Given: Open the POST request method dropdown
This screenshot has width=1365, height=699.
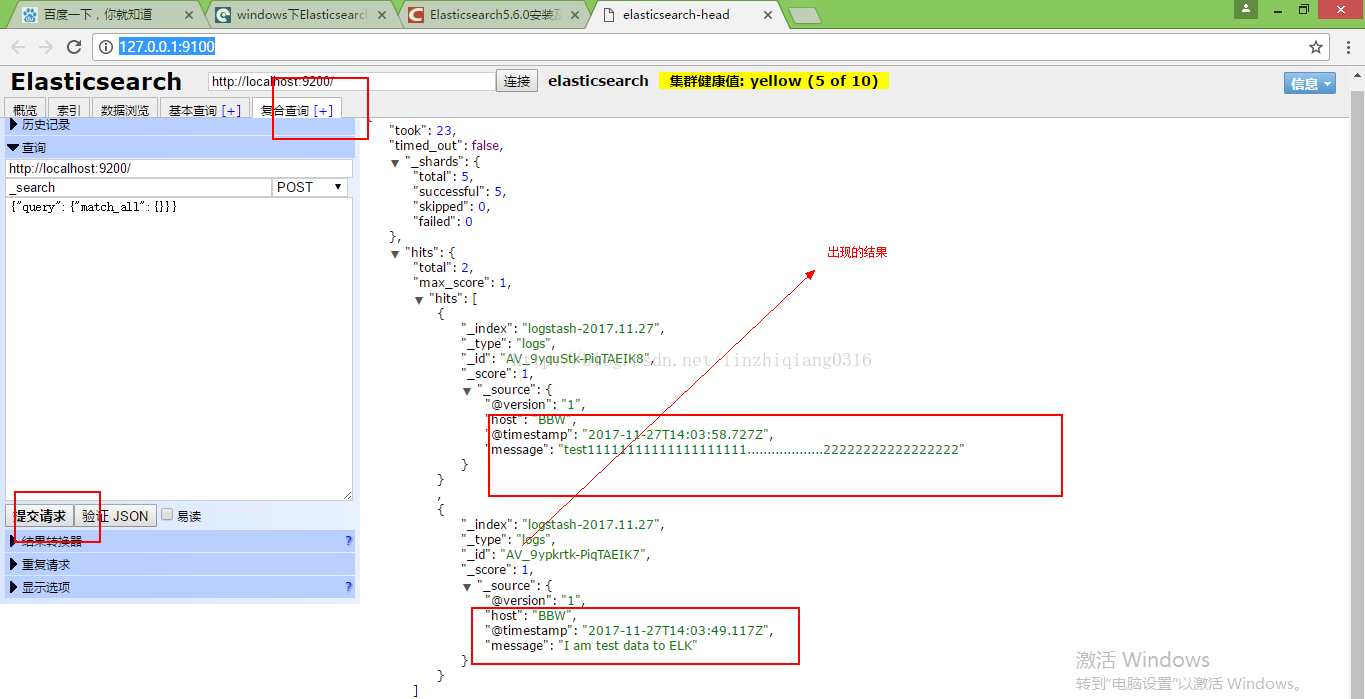Looking at the screenshot, I should [310, 187].
